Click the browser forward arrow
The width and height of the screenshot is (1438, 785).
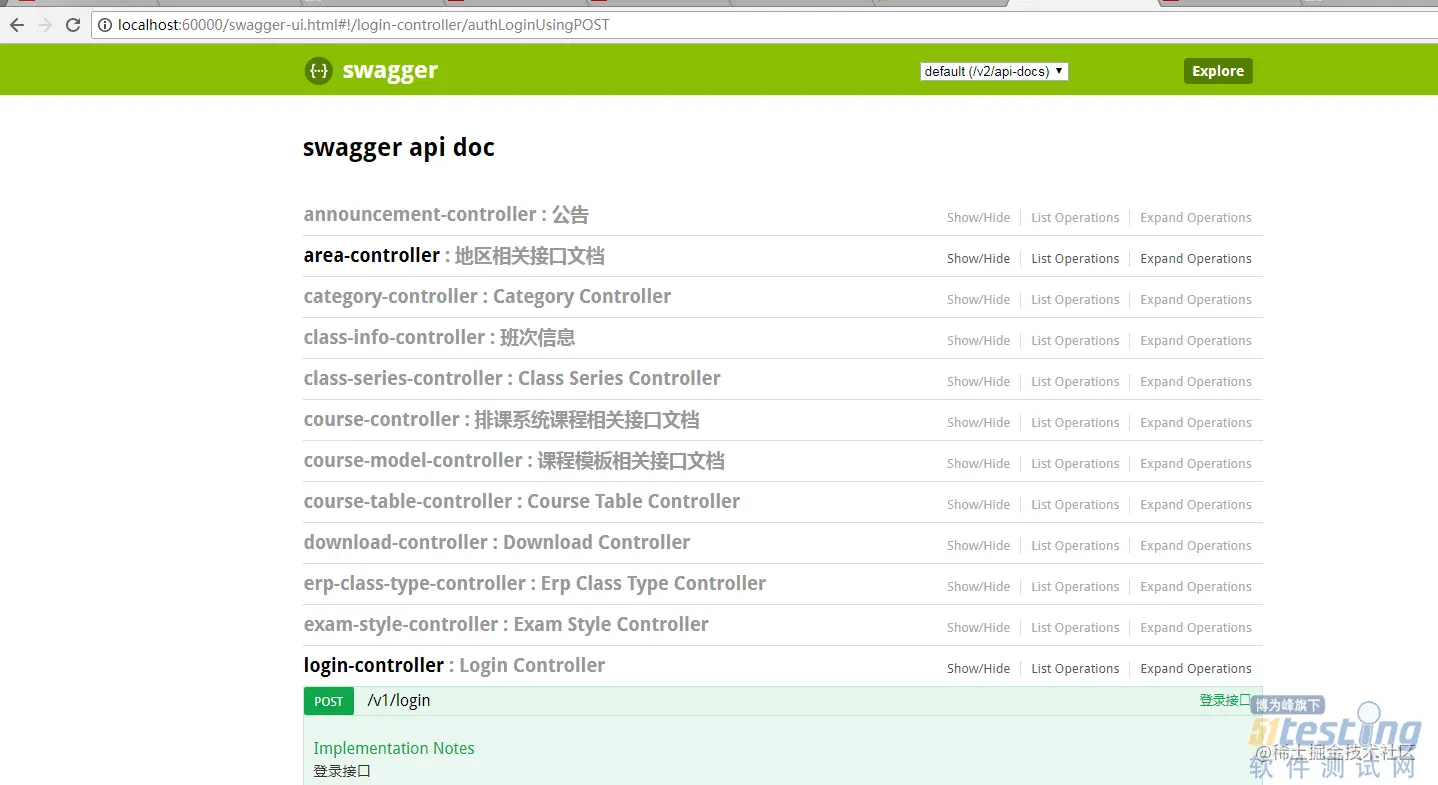(45, 25)
